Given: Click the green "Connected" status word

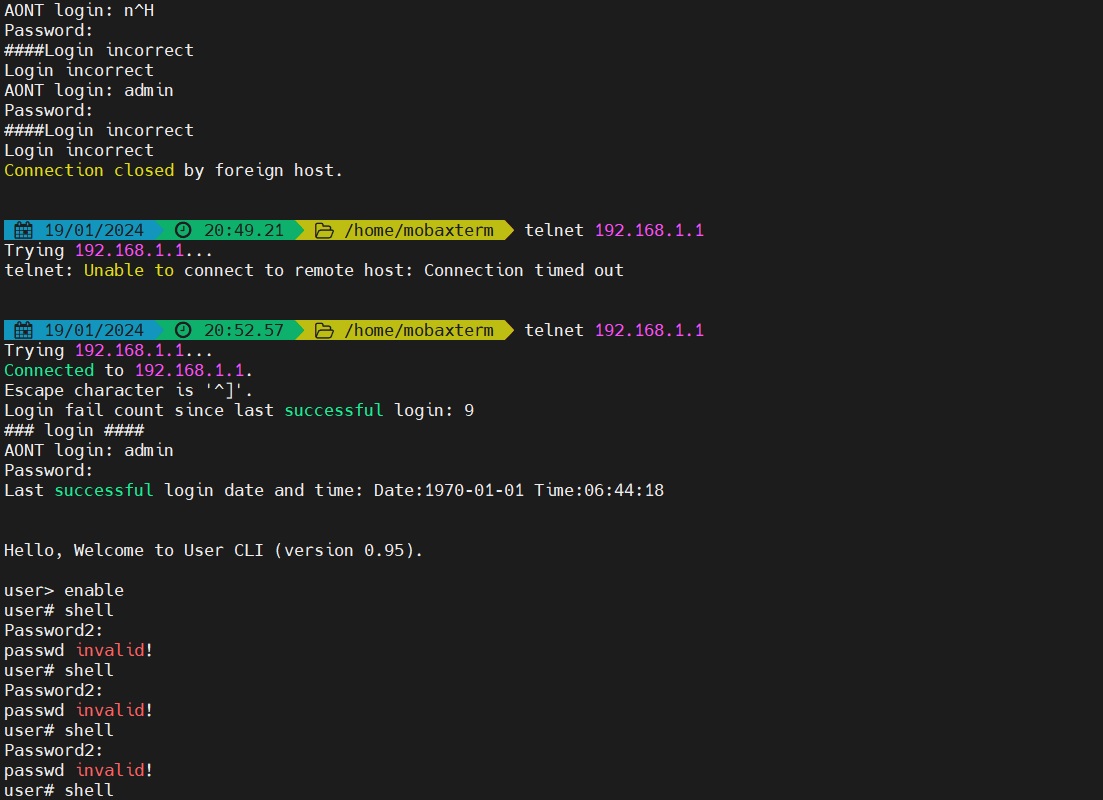Looking at the screenshot, I should tap(49, 370).
